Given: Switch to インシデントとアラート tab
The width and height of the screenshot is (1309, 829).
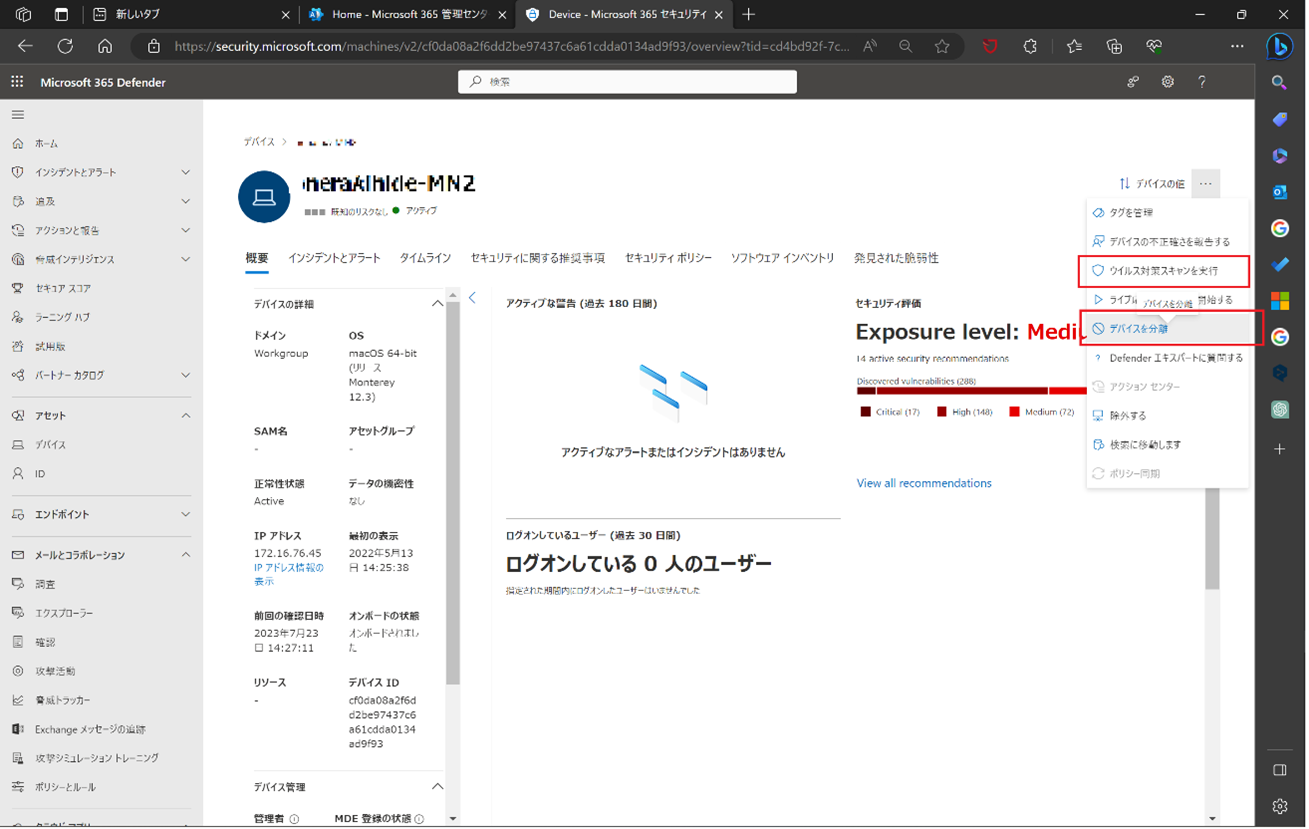Looking at the screenshot, I should click(334, 258).
